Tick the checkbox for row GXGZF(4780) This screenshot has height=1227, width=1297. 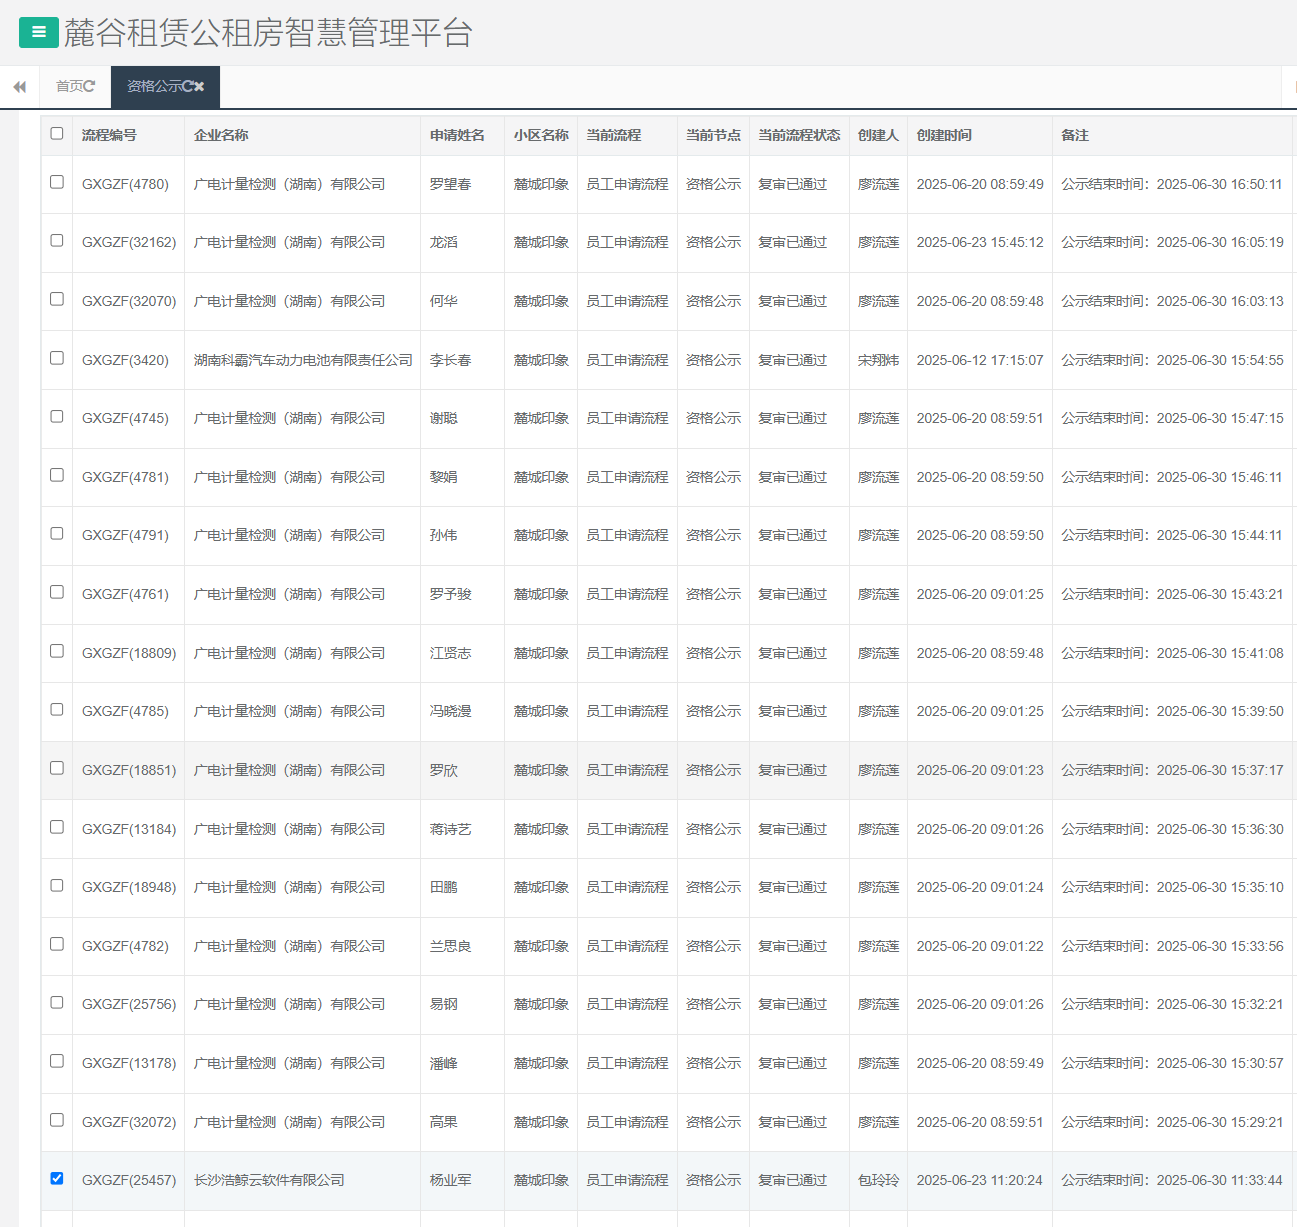(x=57, y=183)
